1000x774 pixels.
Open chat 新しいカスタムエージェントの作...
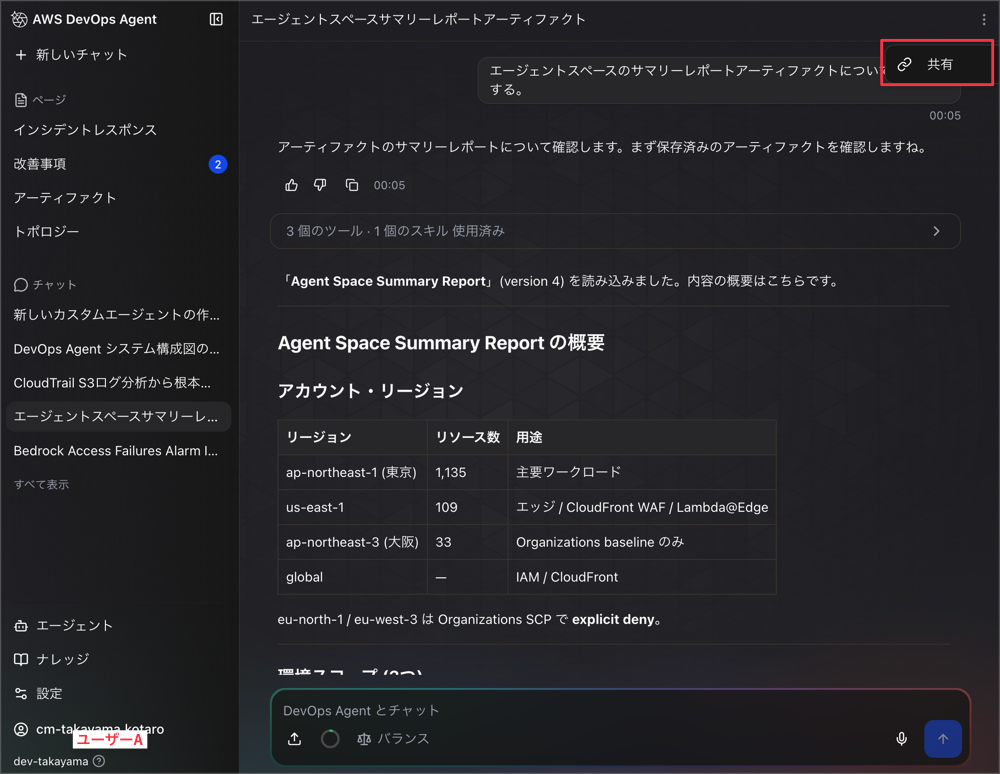coord(117,315)
